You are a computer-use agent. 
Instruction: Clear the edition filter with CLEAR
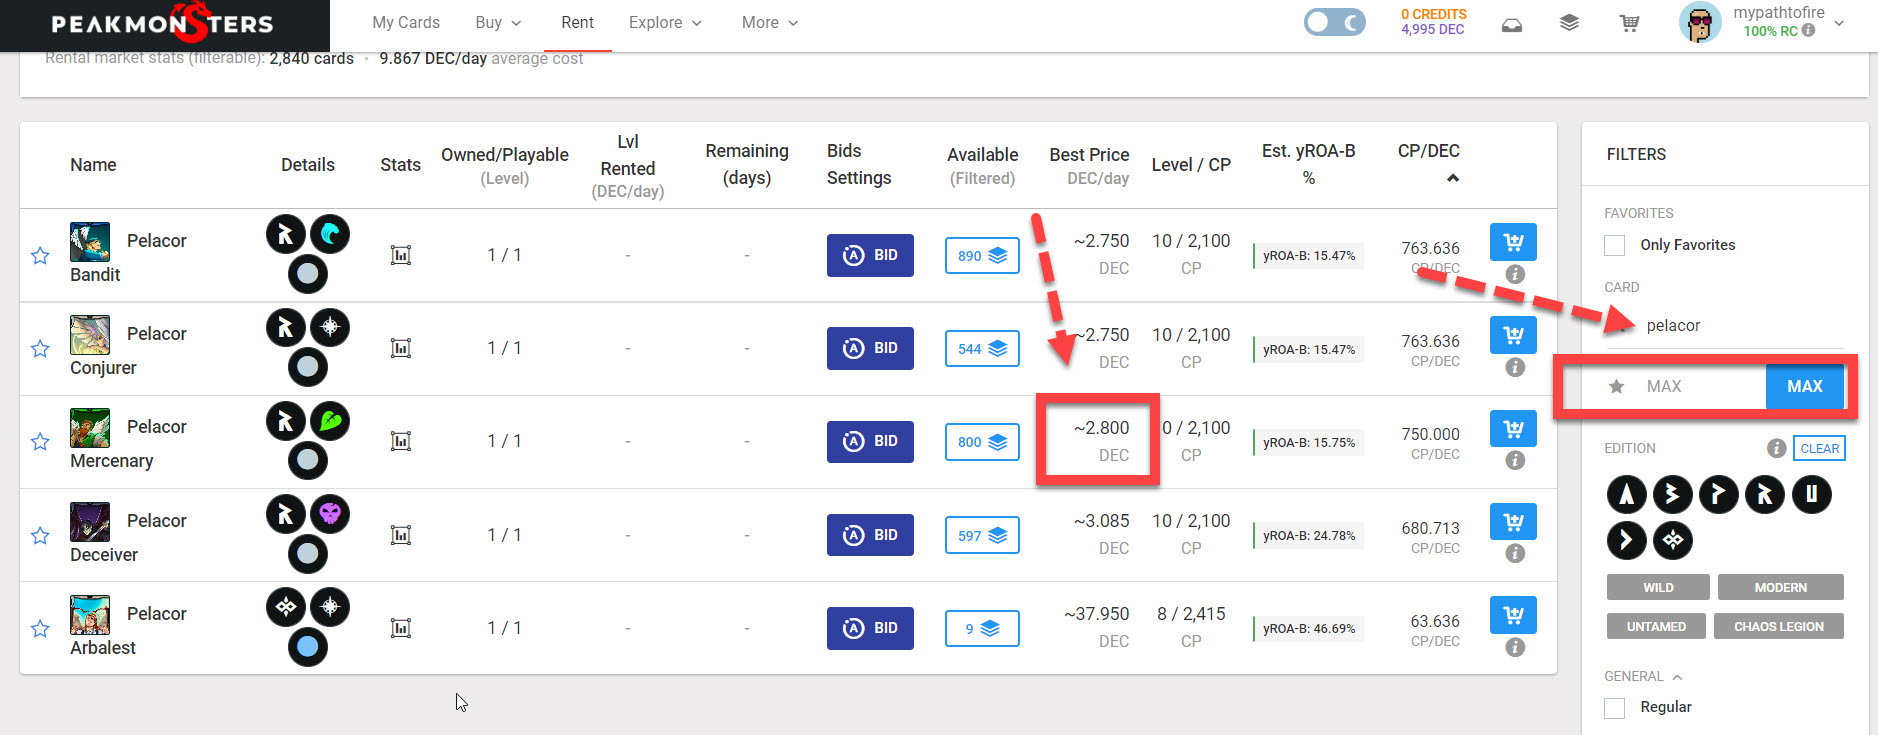coord(1819,448)
